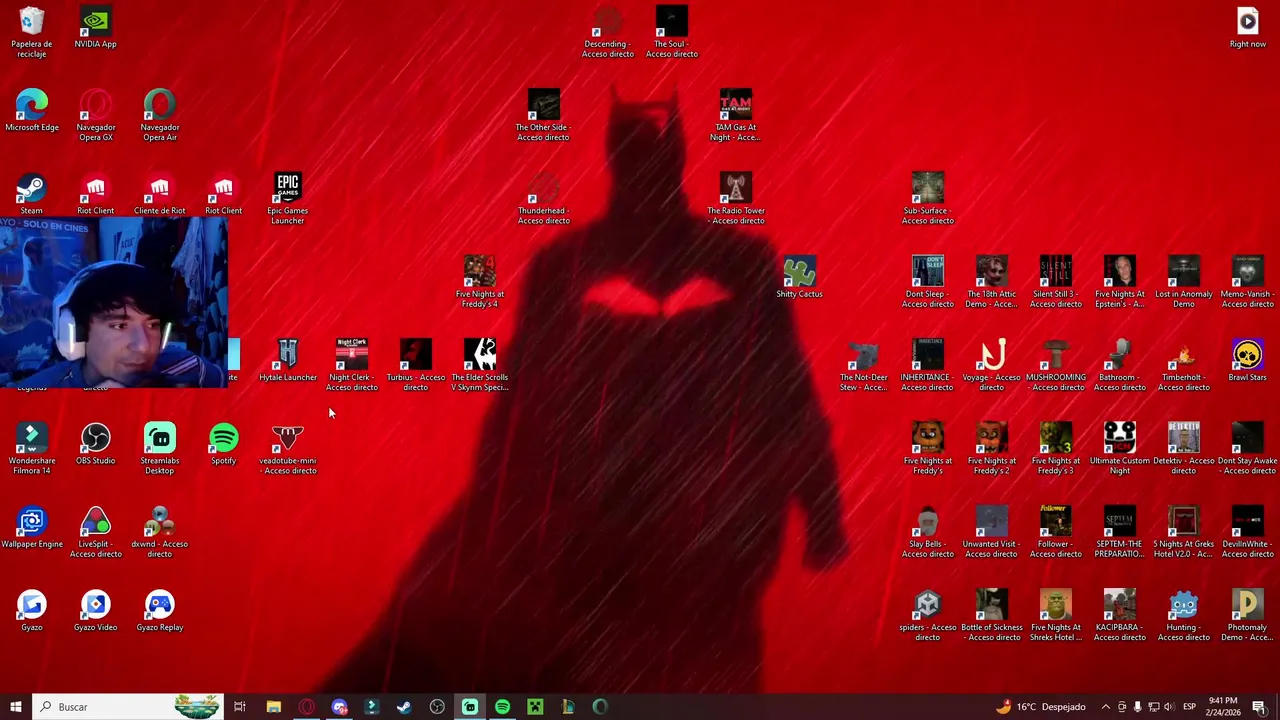Open the NVIDIA App desktop shortcut
Screen dimensions: 1280x720
click(x=95, y=28)
